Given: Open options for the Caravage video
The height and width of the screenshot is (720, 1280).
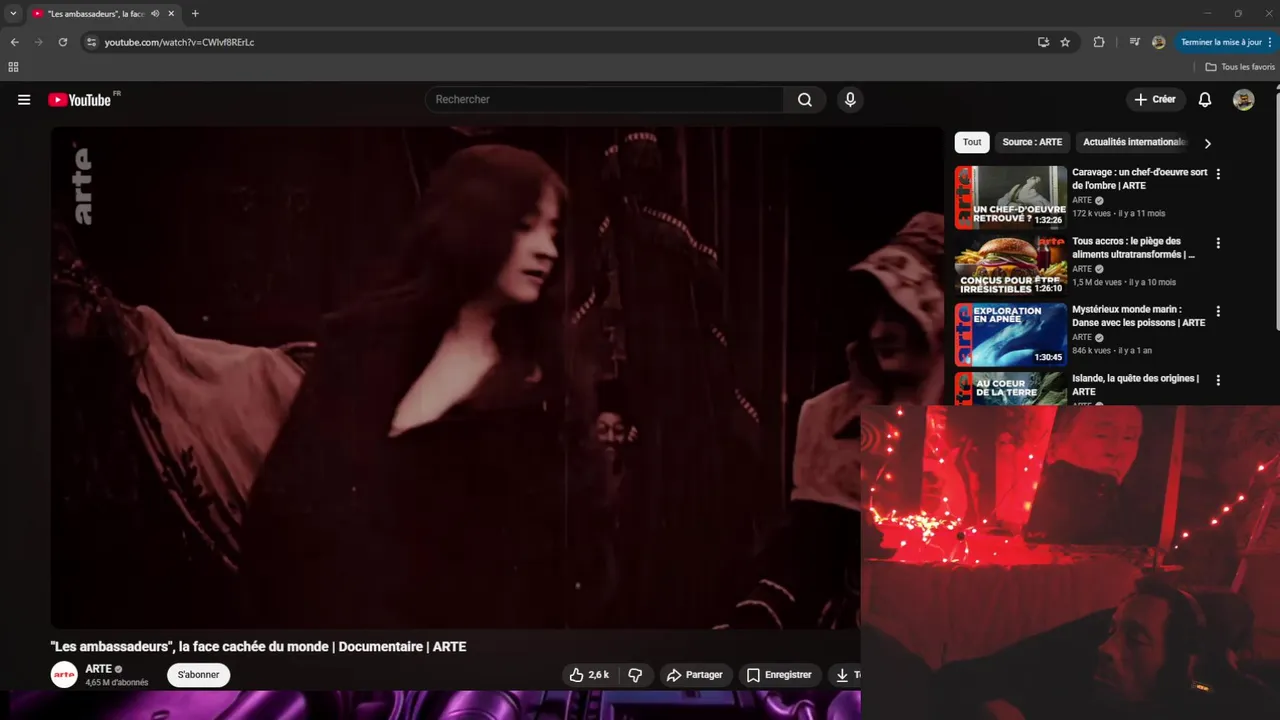Looking at the screenshot, I should (x=1218, y=174).
